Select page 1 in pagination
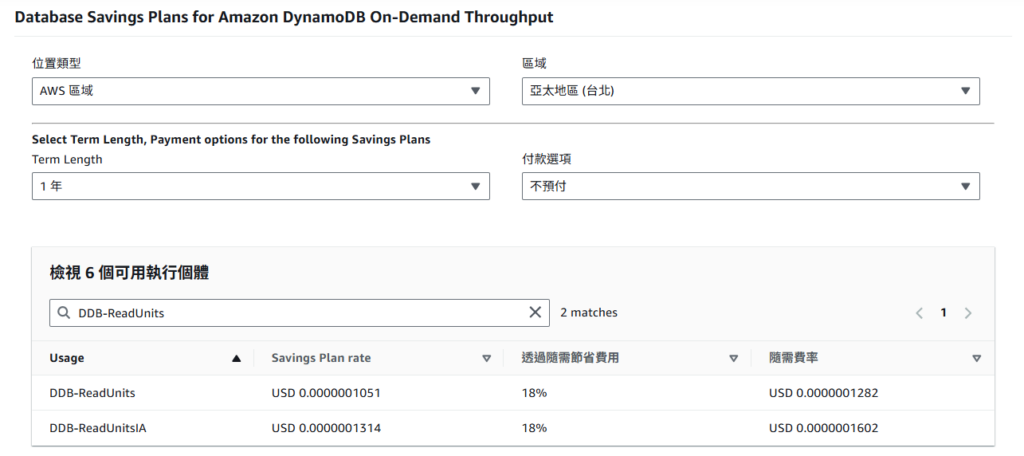1024x456 pixels. (943, 313)
